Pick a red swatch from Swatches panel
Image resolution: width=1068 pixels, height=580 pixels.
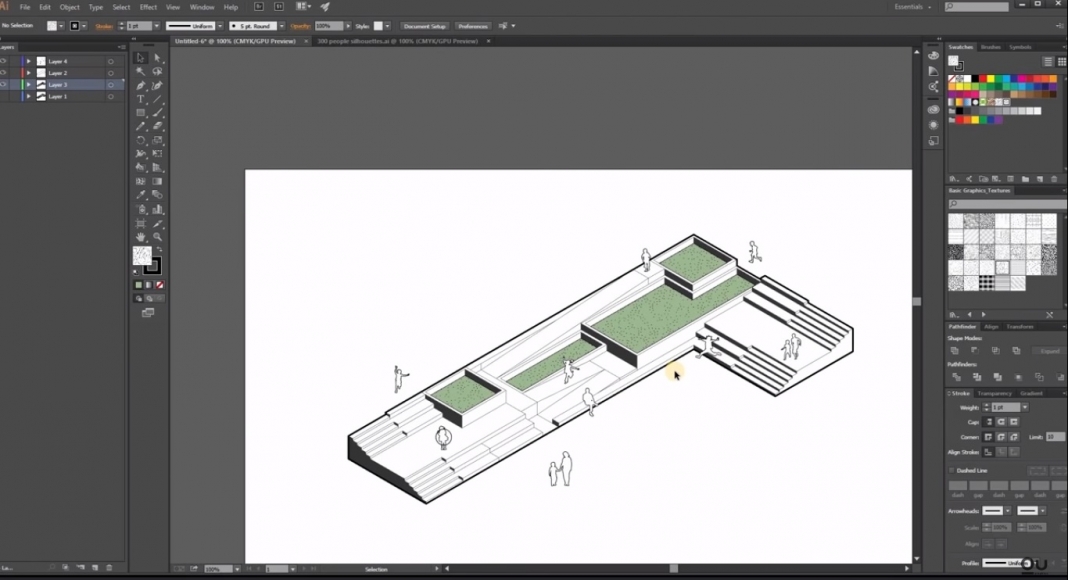(x=982, y=78)
